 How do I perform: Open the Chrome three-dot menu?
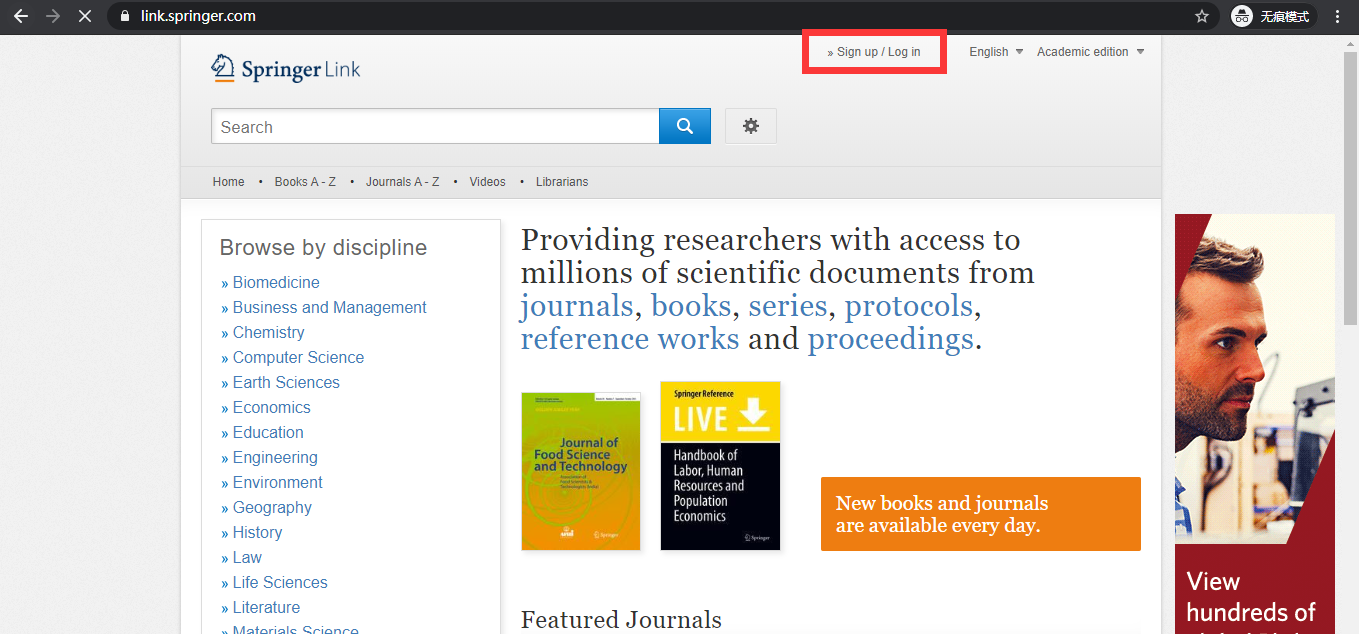coord(1338,16)
